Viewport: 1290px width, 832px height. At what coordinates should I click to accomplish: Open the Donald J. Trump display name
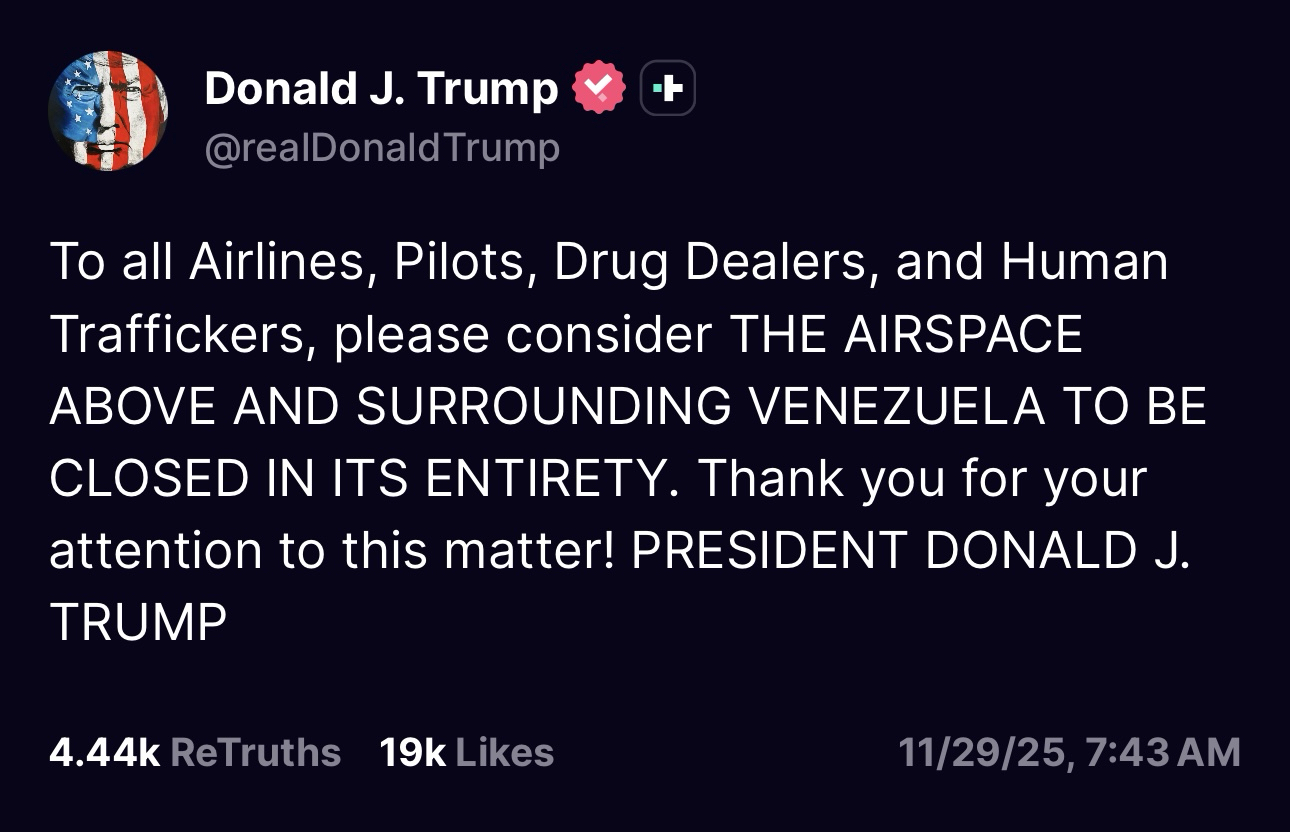(381, 89)
